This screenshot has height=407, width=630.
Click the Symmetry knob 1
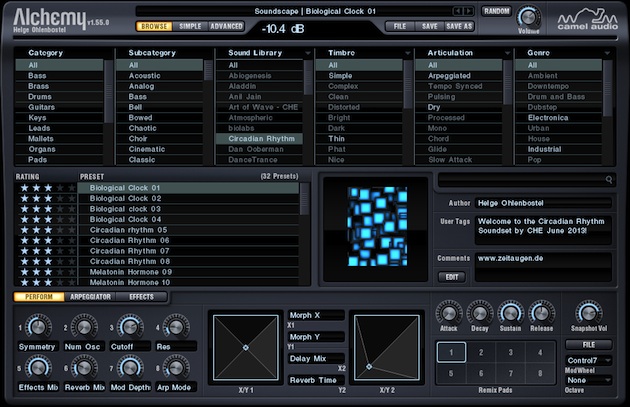coord(38,327)
